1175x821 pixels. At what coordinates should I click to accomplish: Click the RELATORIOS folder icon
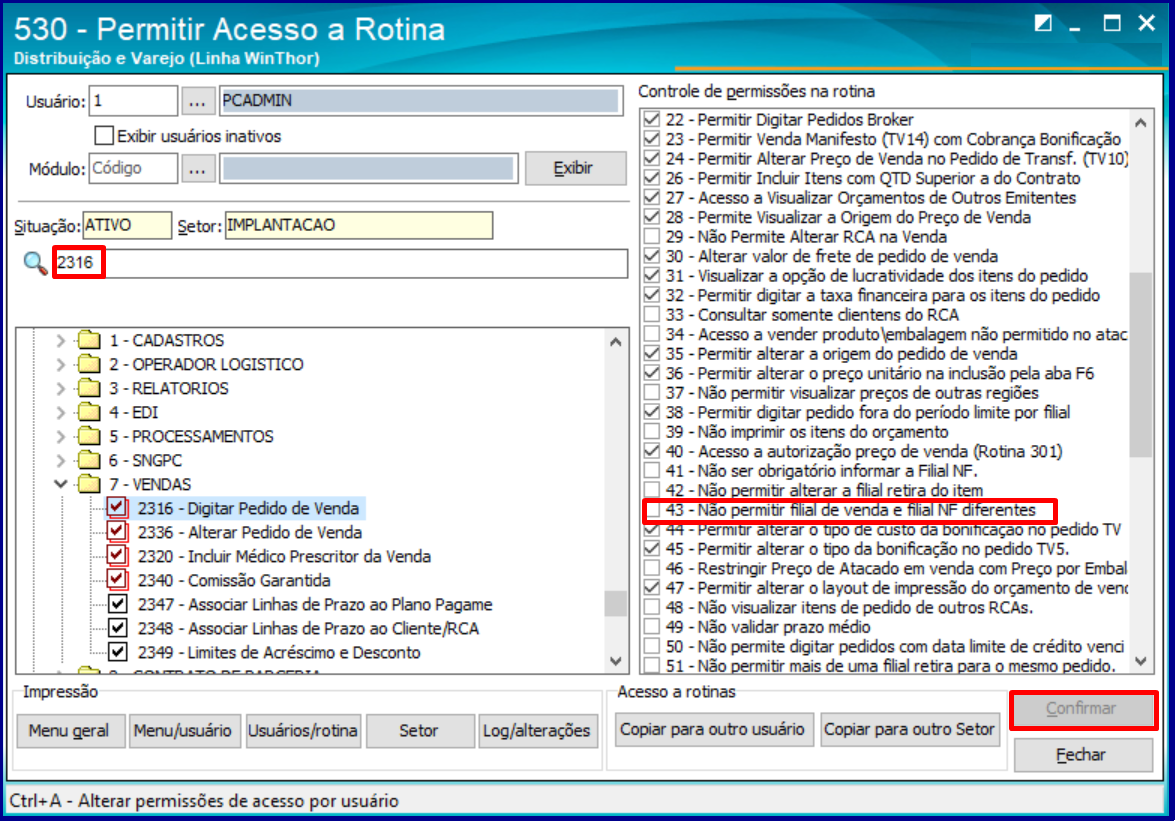(89, 388)
